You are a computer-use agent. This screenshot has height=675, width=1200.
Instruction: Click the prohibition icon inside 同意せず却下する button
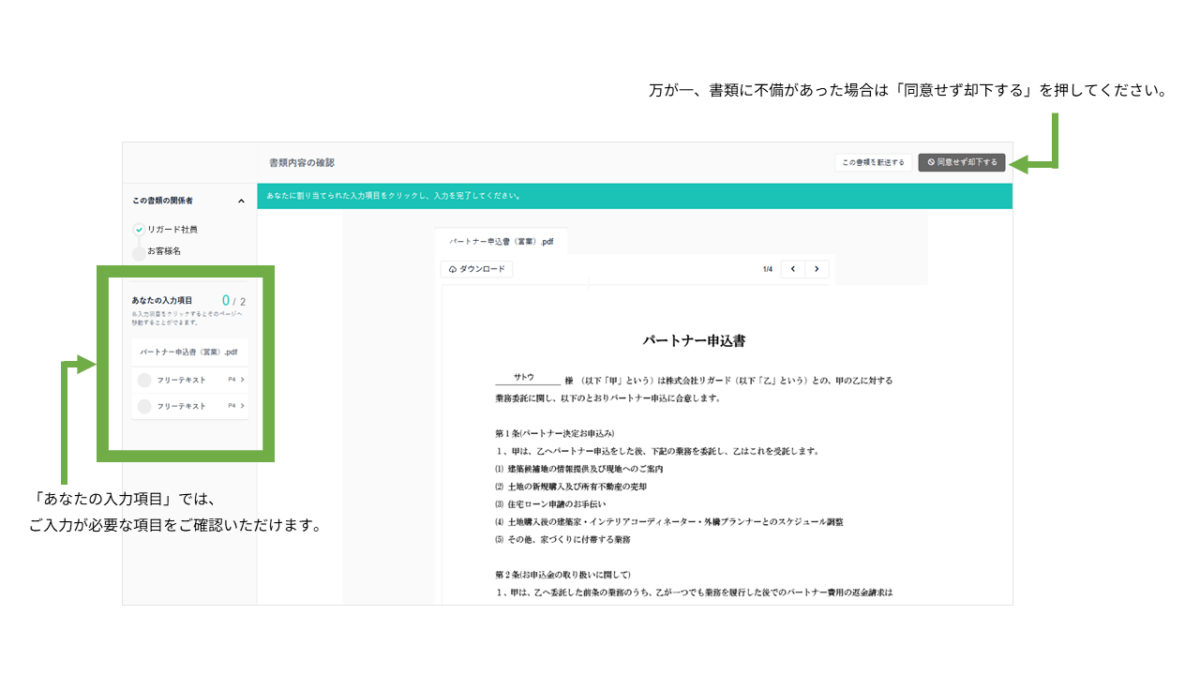tap(931, 162)
